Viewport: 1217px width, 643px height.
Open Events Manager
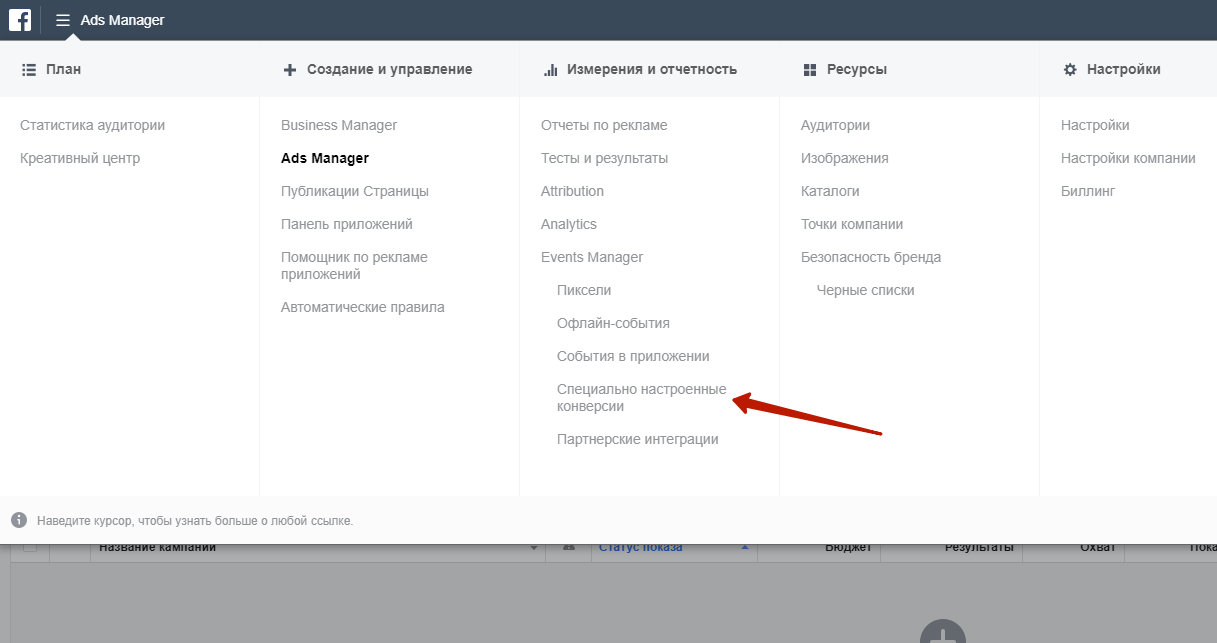click(x=592, y=257)
